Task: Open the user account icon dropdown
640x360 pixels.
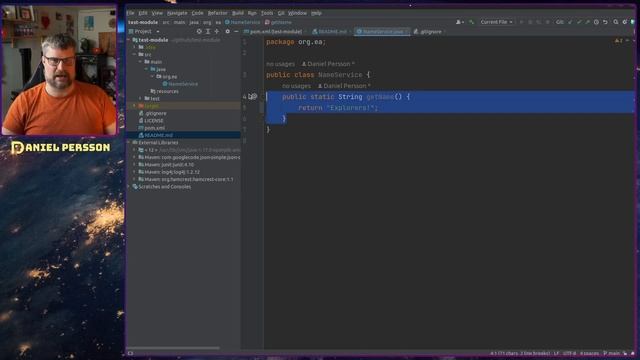Action: tap(460, 22)
